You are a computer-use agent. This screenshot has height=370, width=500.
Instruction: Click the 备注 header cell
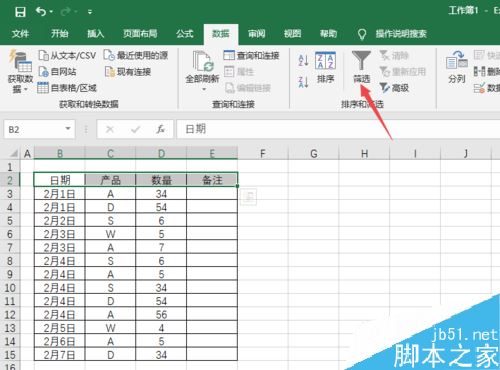click(x=212, y=180)
